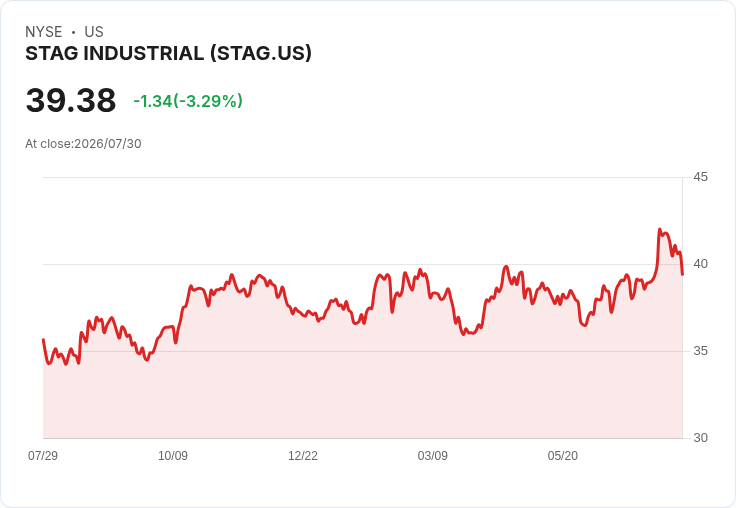The width and height of the screenshot is (736, 508).
Task: Click the chart's highest peak near 42
Action: pyautogui.click(x=659, y=230)
